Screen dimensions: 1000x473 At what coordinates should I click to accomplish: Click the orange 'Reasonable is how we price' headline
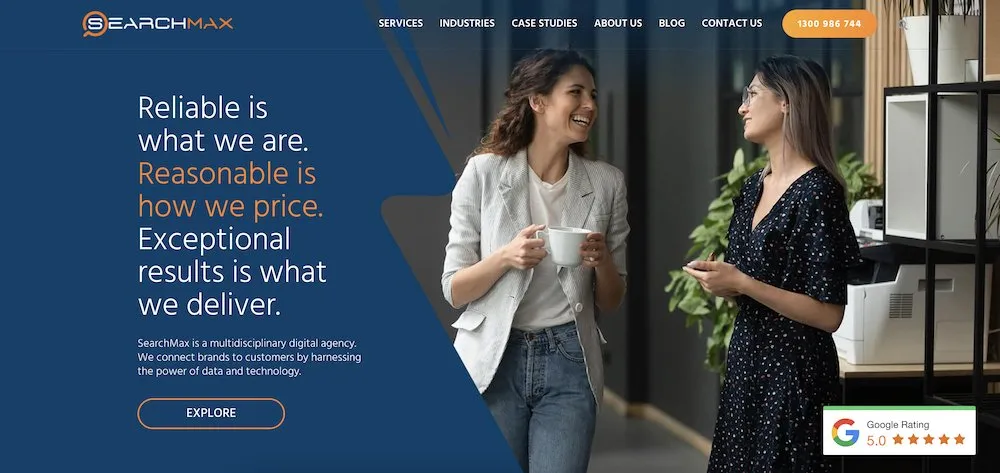230,190
